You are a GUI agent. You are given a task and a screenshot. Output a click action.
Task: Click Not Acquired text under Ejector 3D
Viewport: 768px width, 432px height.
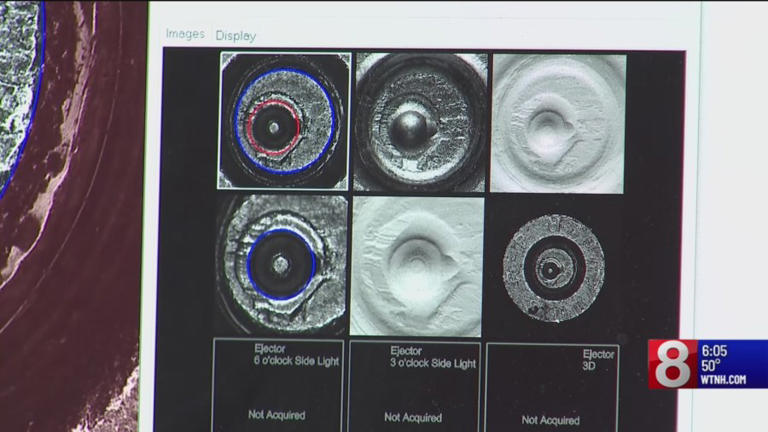(x=550, y=420)
